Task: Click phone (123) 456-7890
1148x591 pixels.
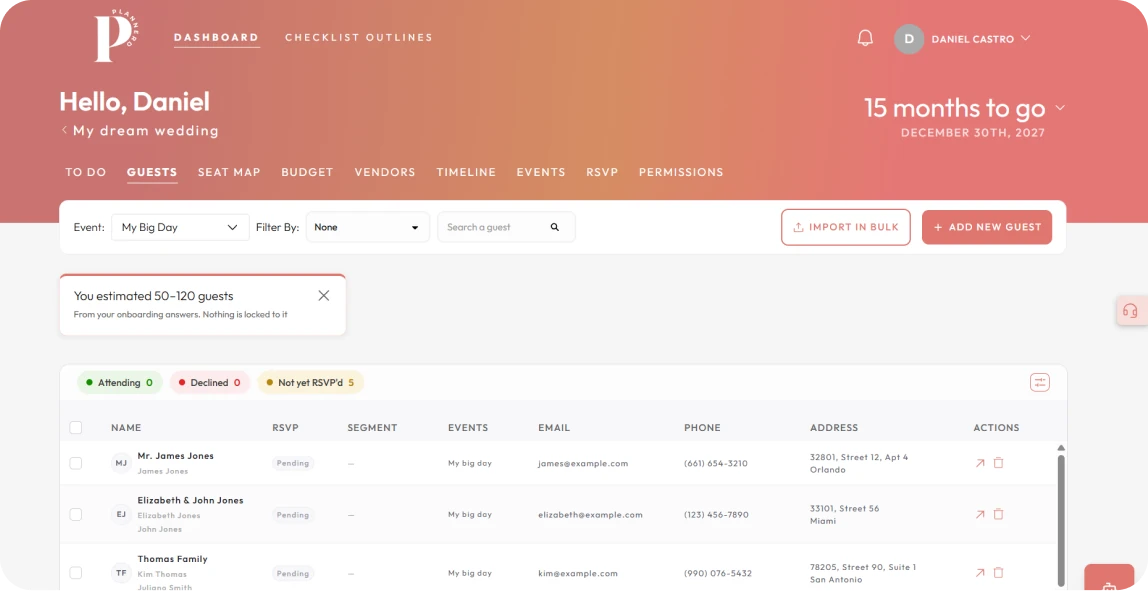Action: (x=716, y=514)
